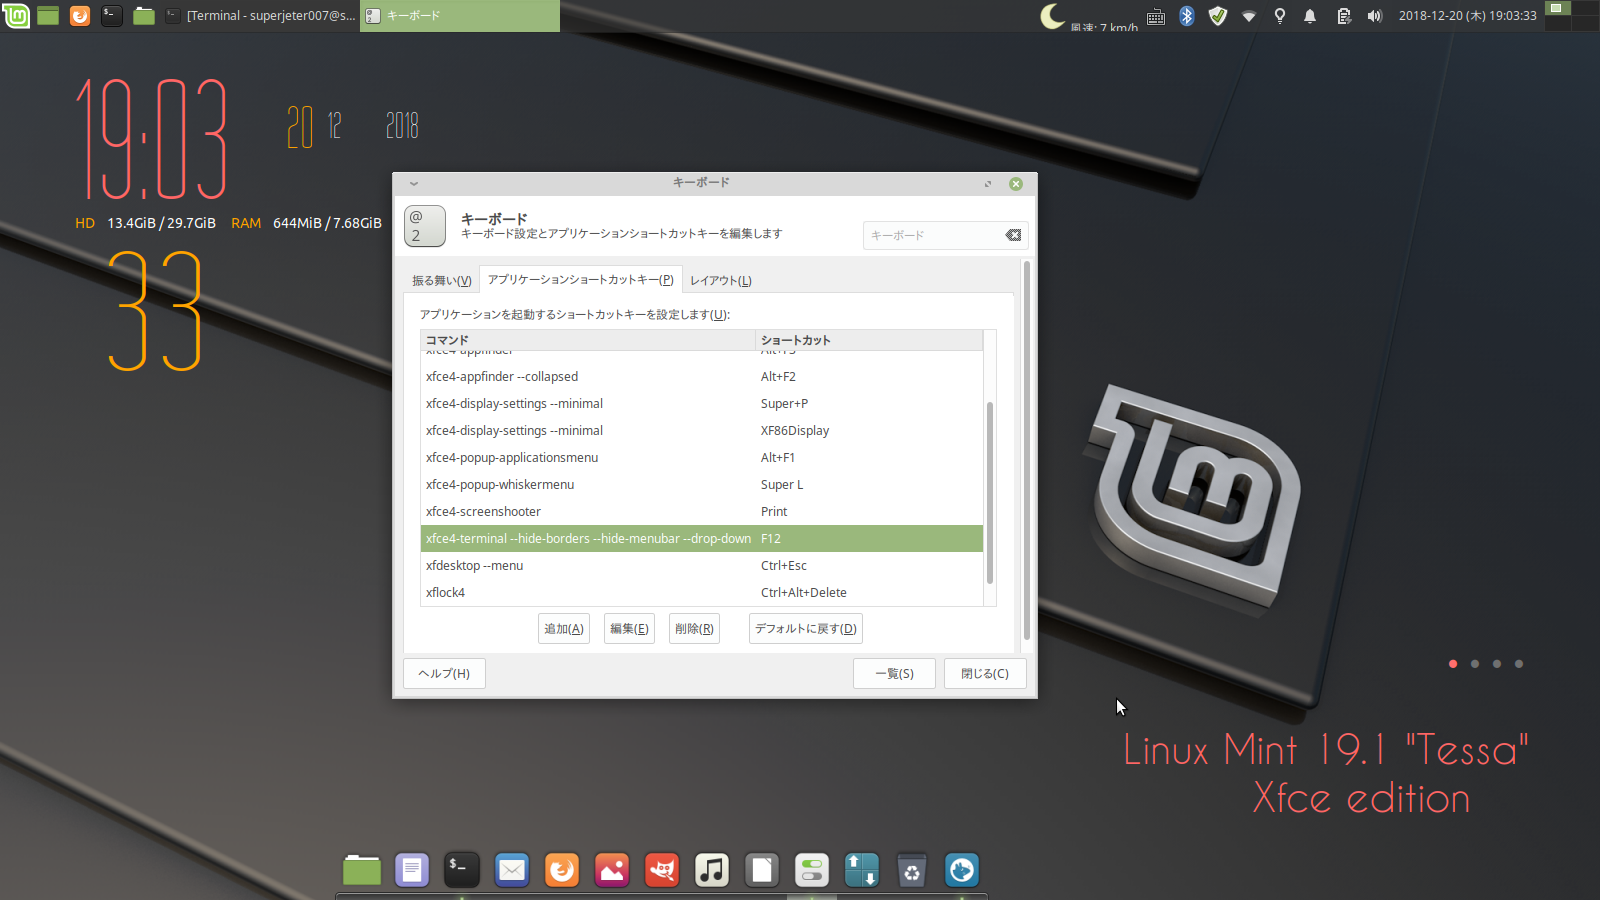Screen dimensions: 1600x900
Task: Click the デフォルトに戻す button
Action: [x=805, y=628]
